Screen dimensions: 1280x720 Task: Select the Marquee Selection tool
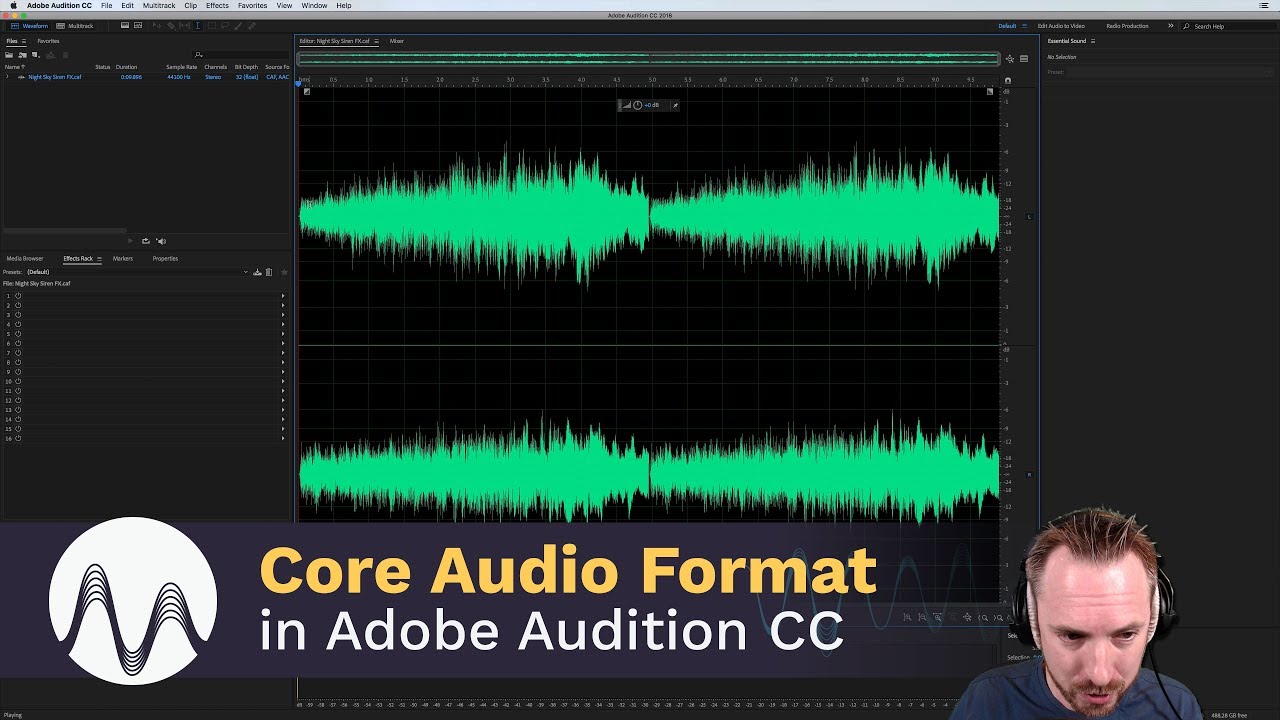[x=212, y=26]
